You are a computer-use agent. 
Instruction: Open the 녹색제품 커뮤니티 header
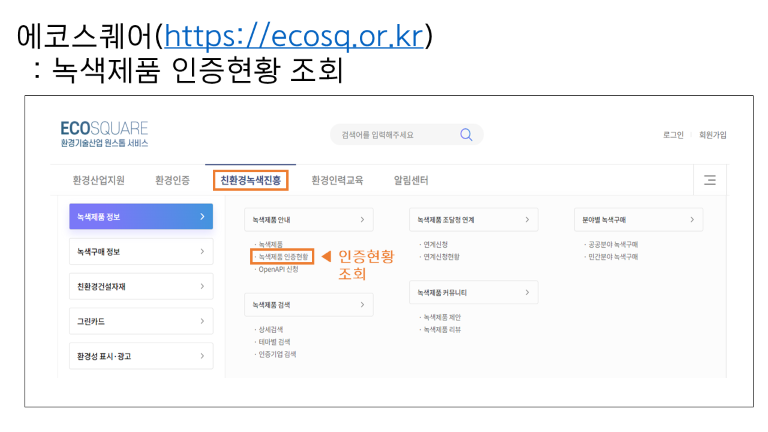(x=474, y=292)
